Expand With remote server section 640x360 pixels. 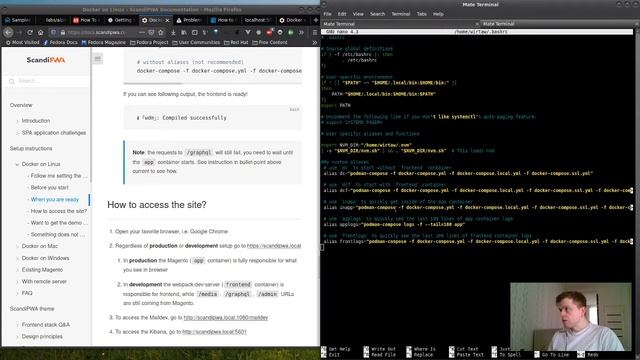click(18, 282)
